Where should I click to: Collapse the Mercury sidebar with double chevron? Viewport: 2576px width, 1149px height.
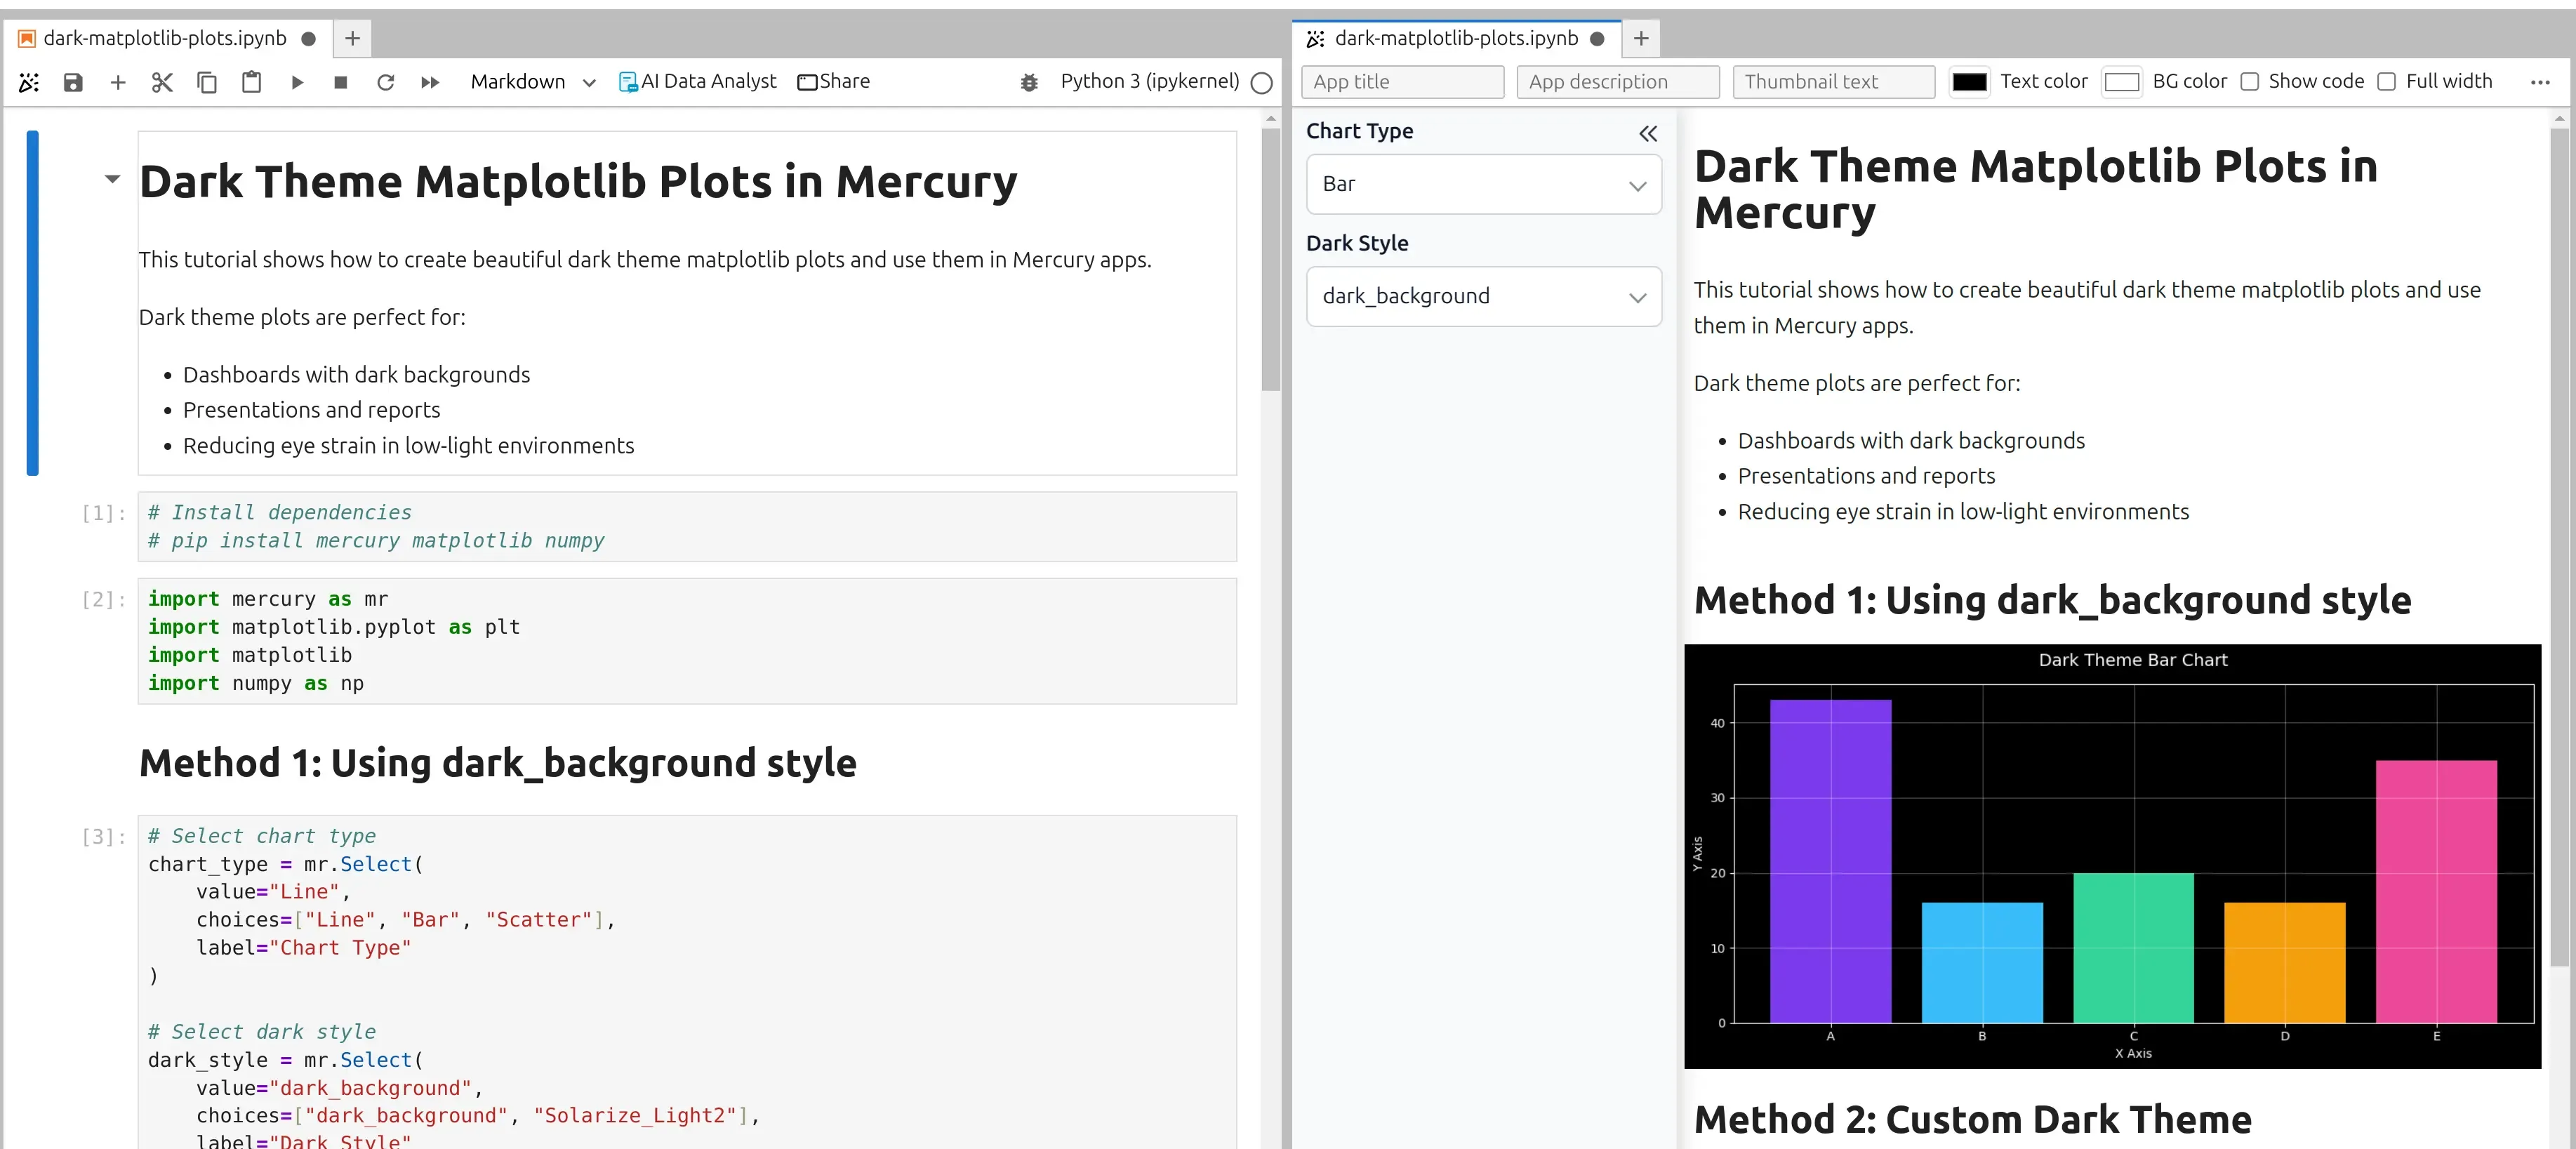(x=1648, y=133)
